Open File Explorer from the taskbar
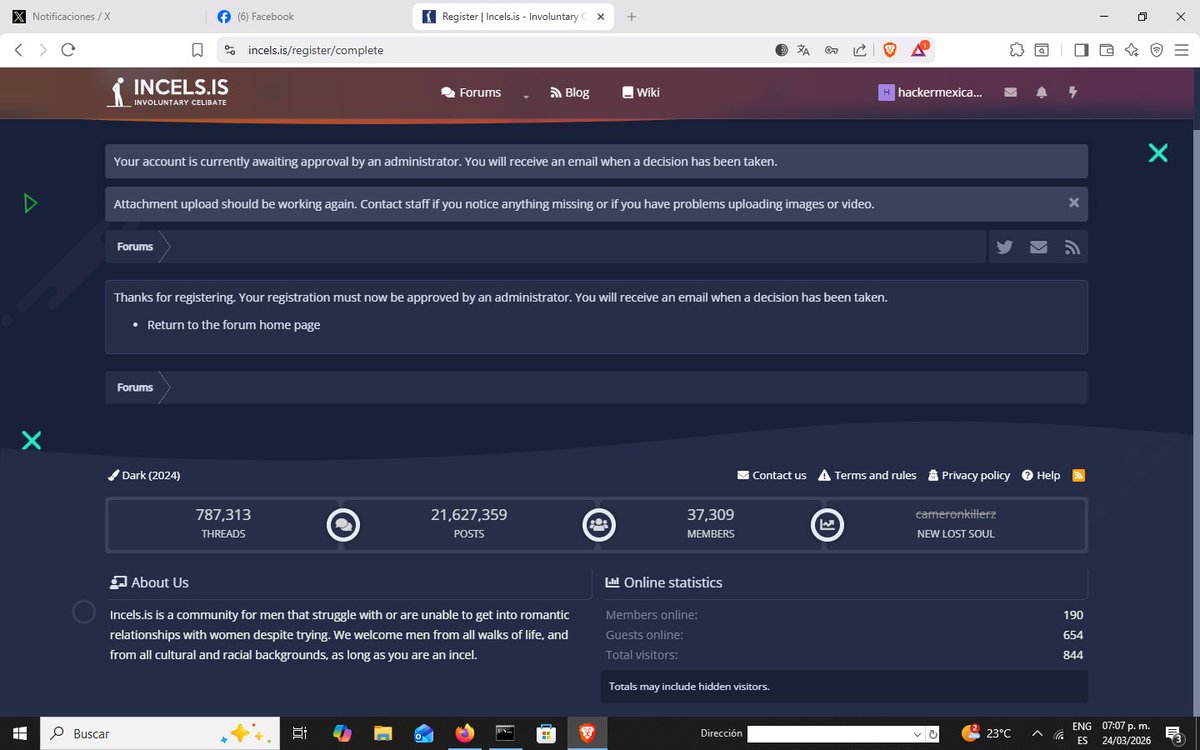 click(x=382, y=733)
